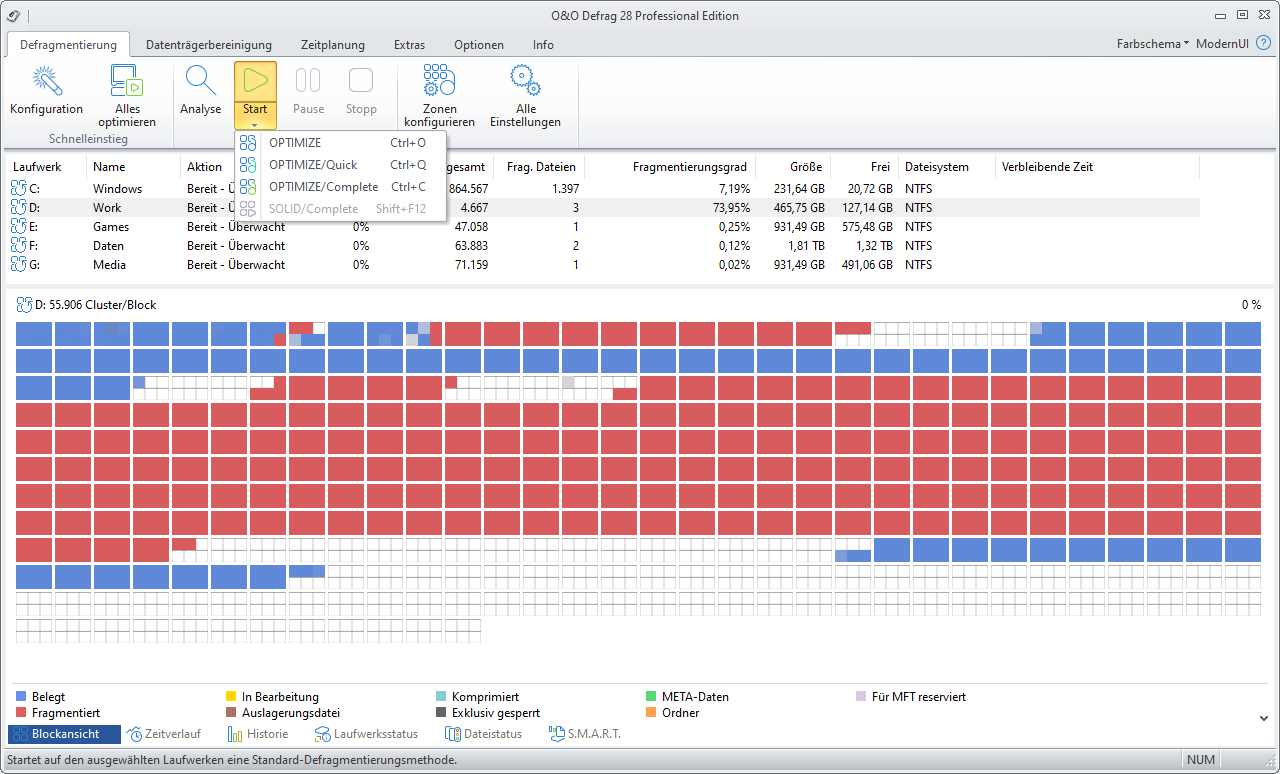Open the Defragmentierung tab
Image resolution: width=1280 pixels, height=774 pixels.
tap(68, 44)
